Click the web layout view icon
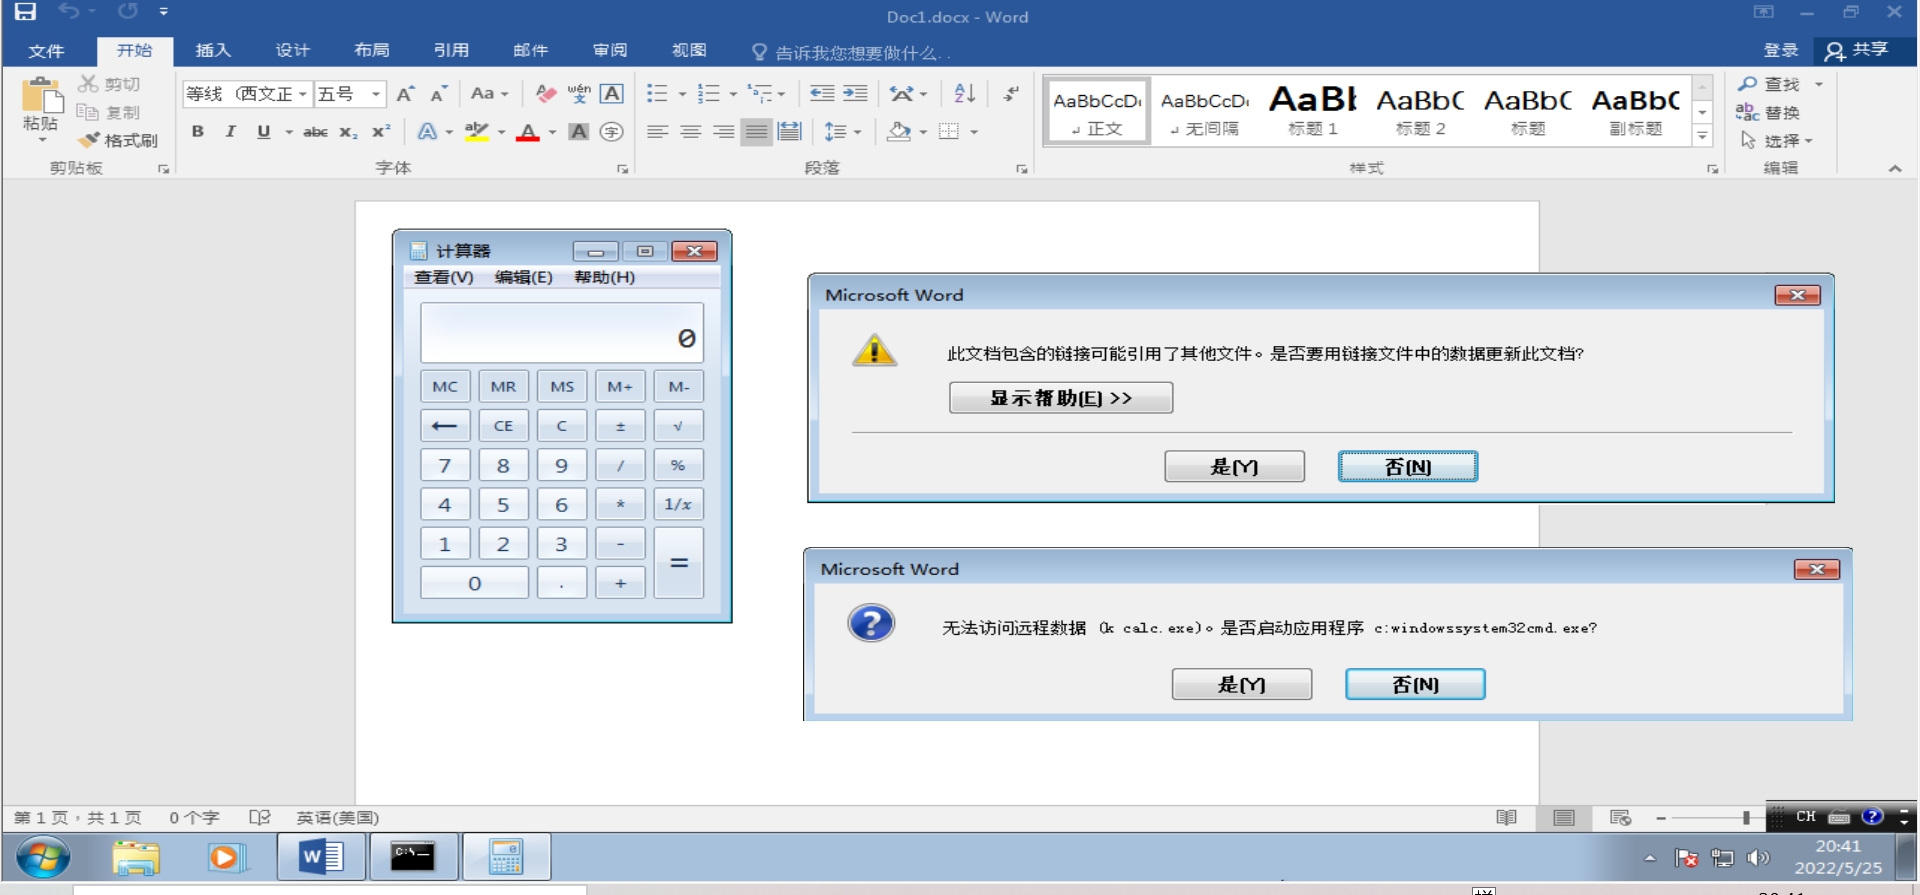 click(1620, 818)
